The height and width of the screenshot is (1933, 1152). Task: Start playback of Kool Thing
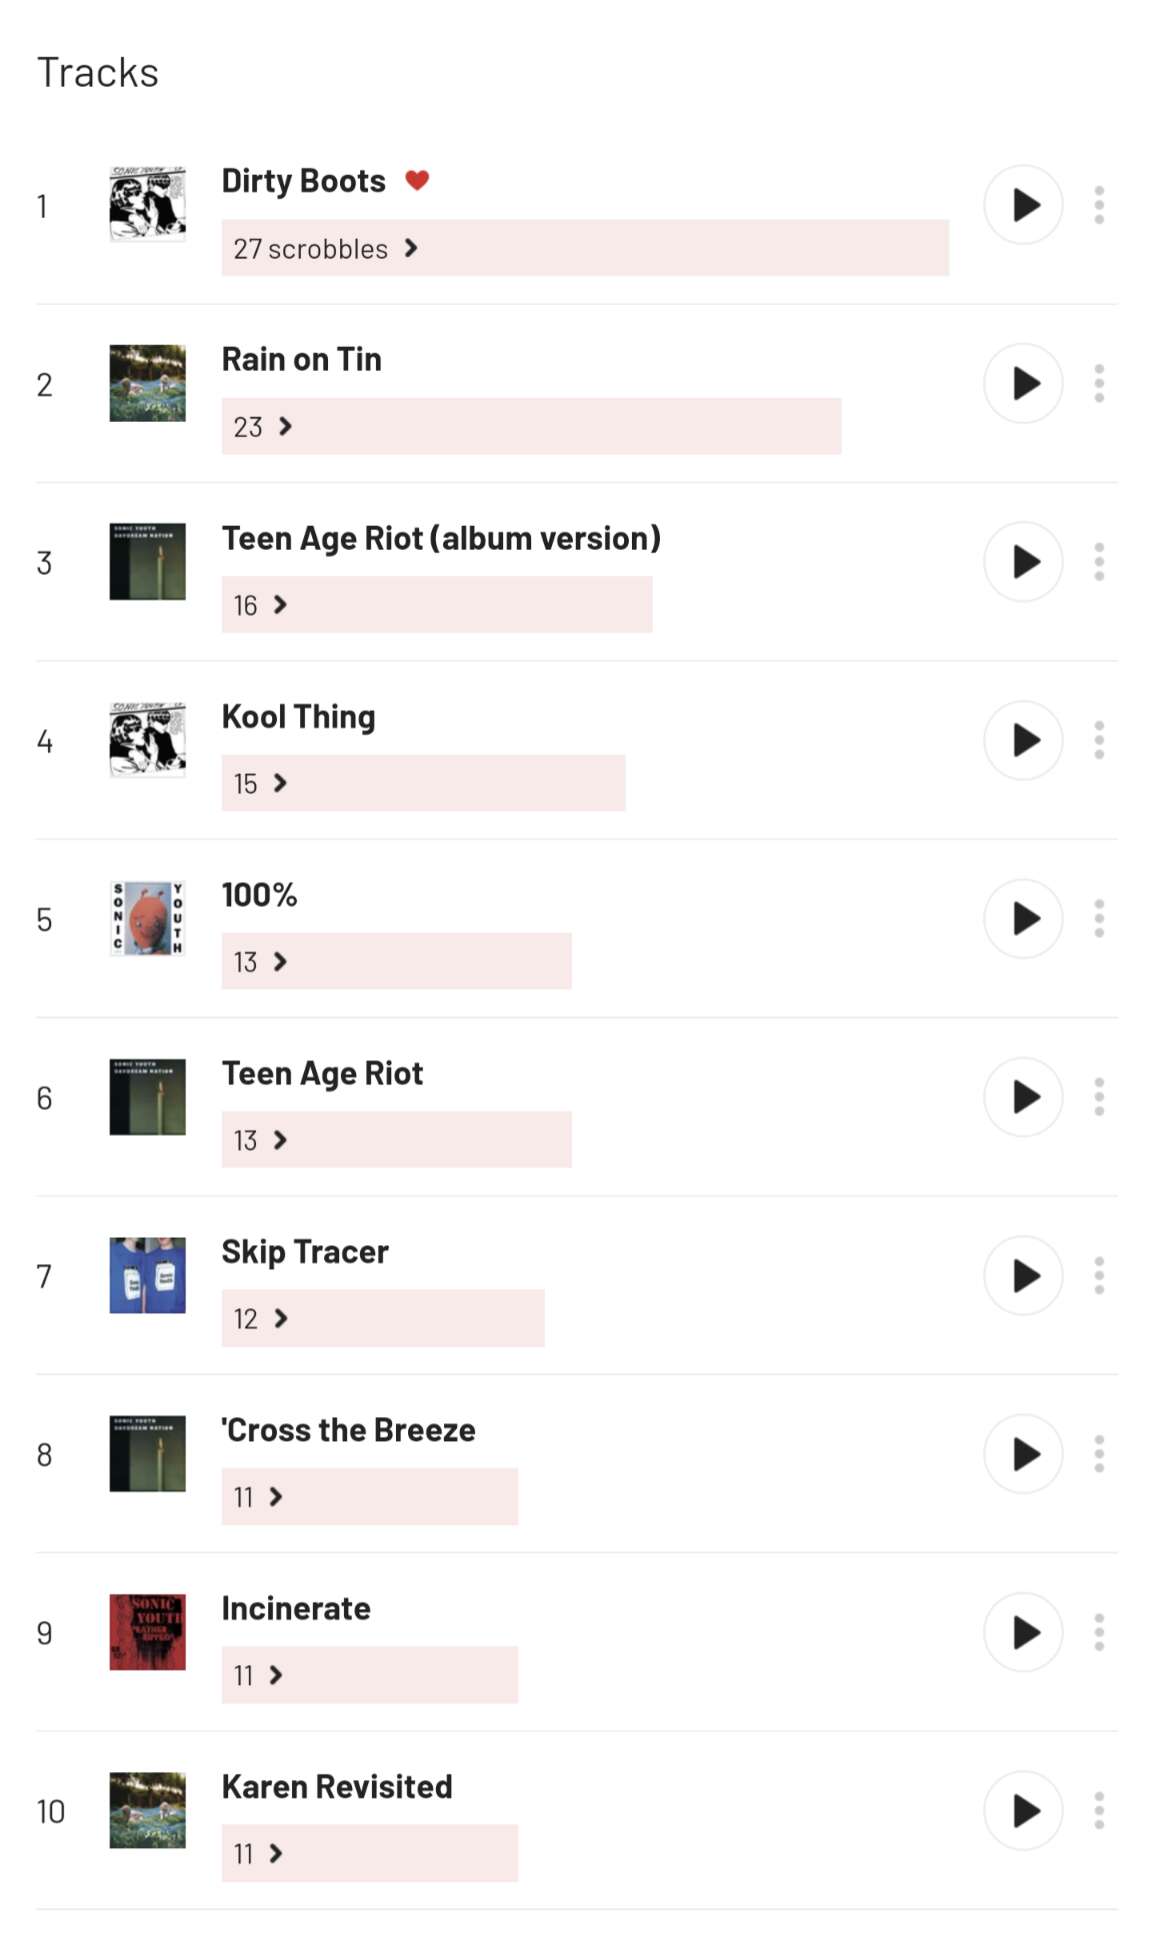tap(1023, 740)
